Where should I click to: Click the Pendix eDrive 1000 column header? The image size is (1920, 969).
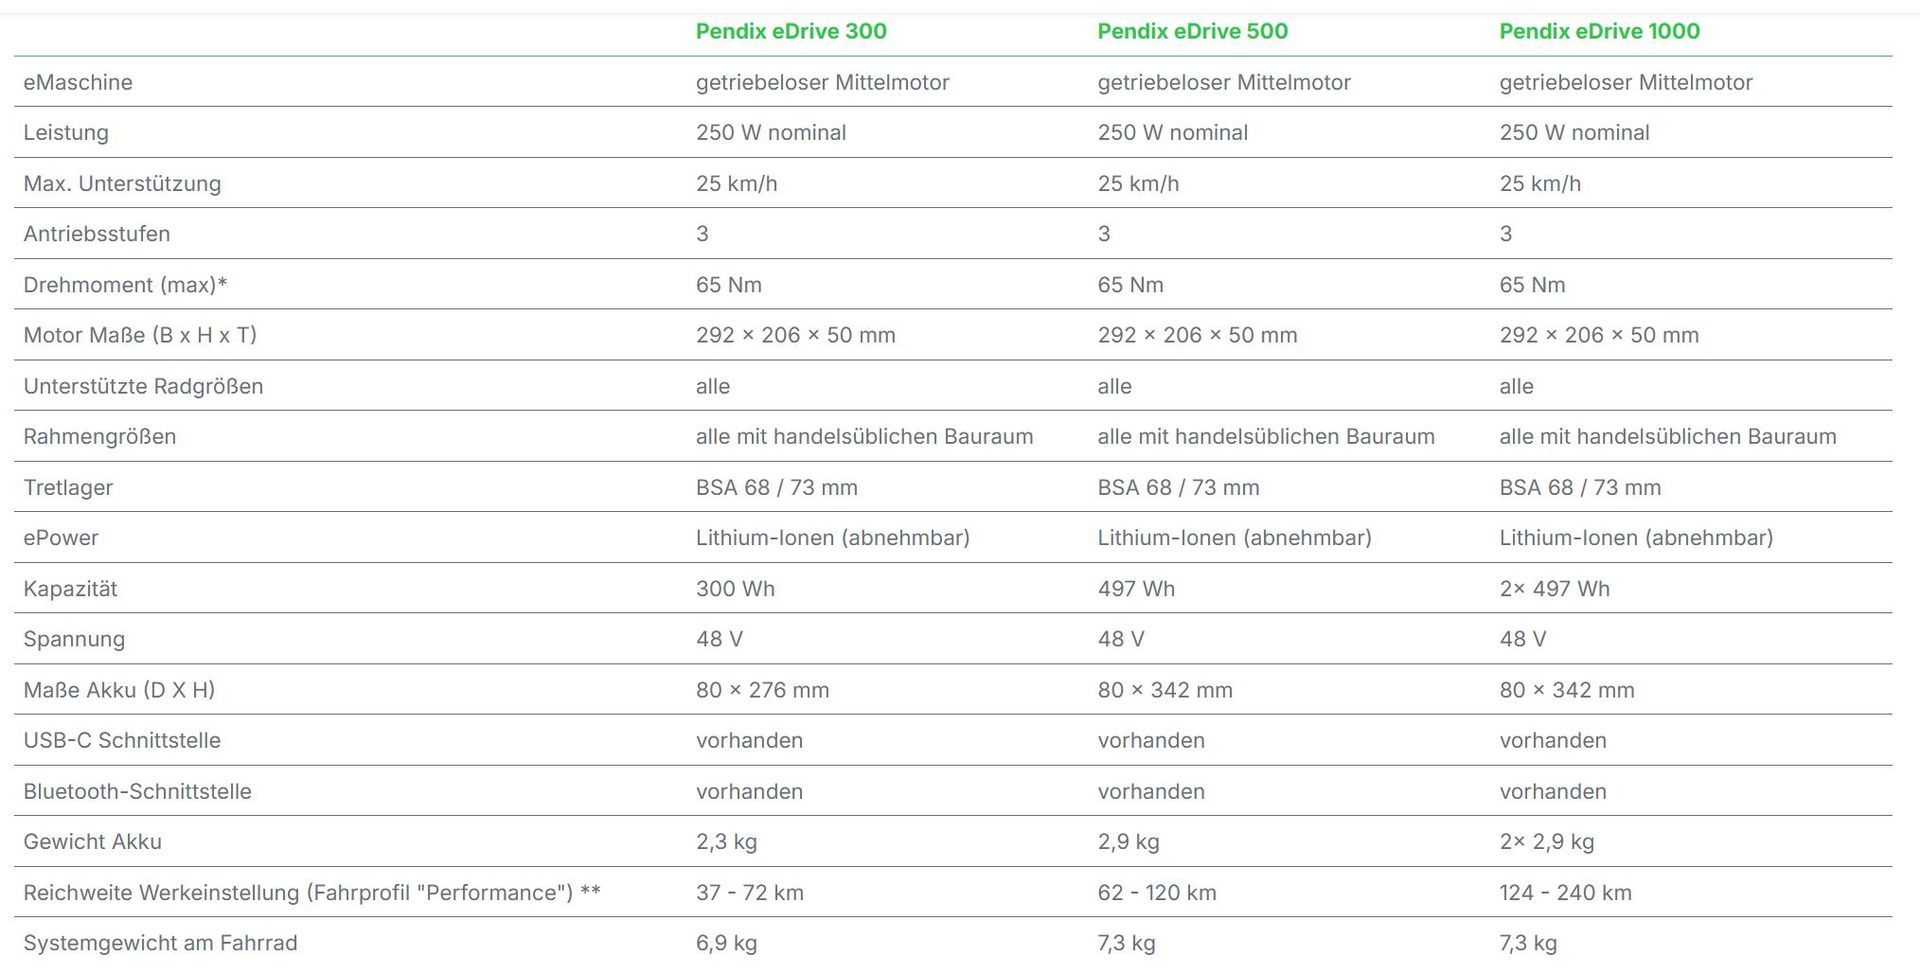[1599, 31]
